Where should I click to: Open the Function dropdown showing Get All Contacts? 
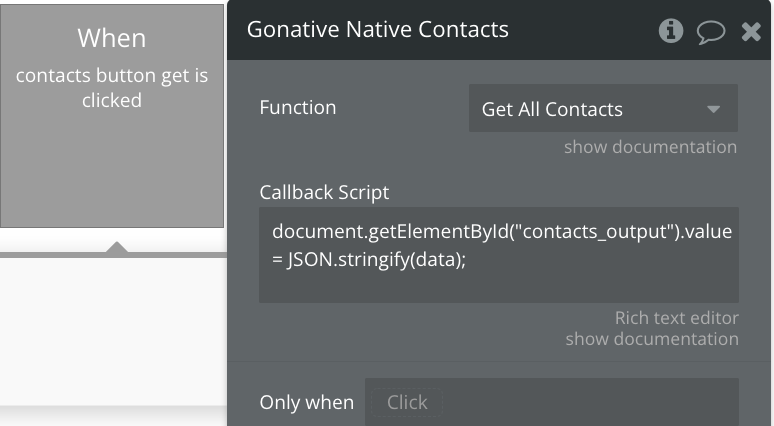603,108
